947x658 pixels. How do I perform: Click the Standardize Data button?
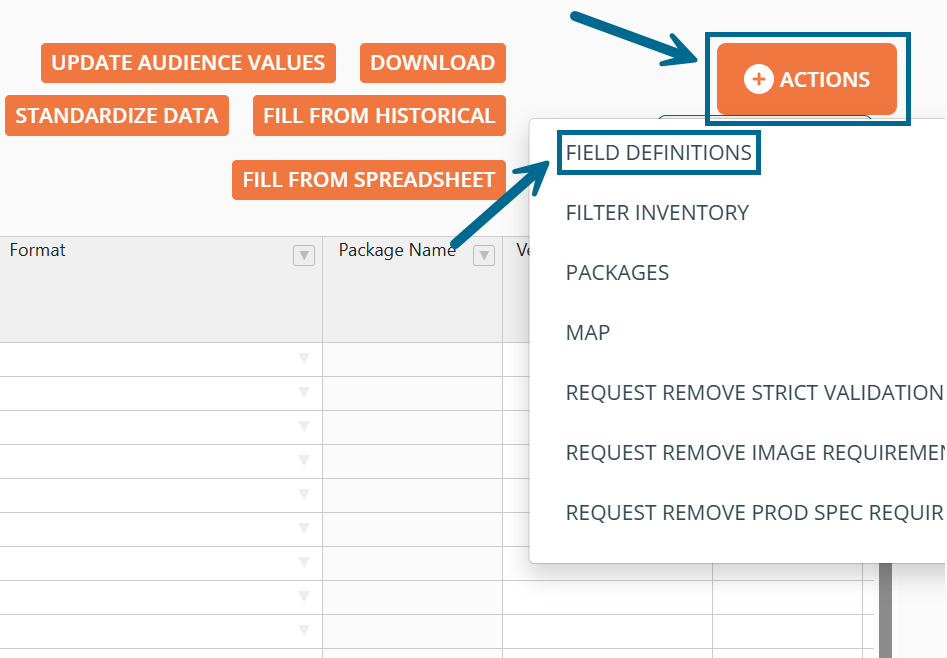pyautogui.click(x=117, y=116)
